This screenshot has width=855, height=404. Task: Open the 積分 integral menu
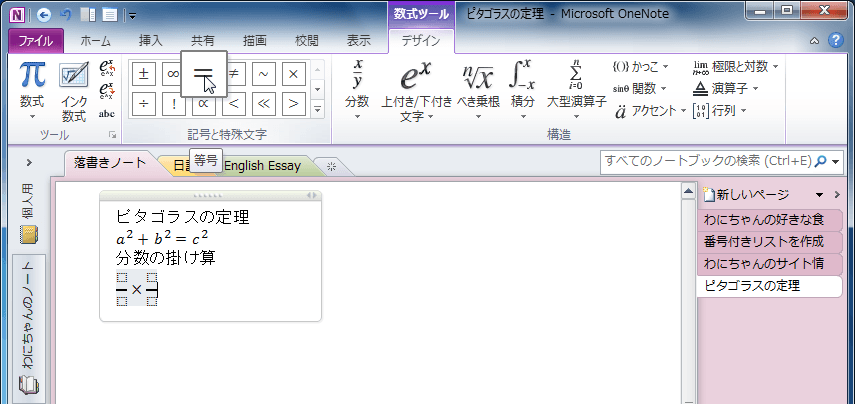pos(523,91)
